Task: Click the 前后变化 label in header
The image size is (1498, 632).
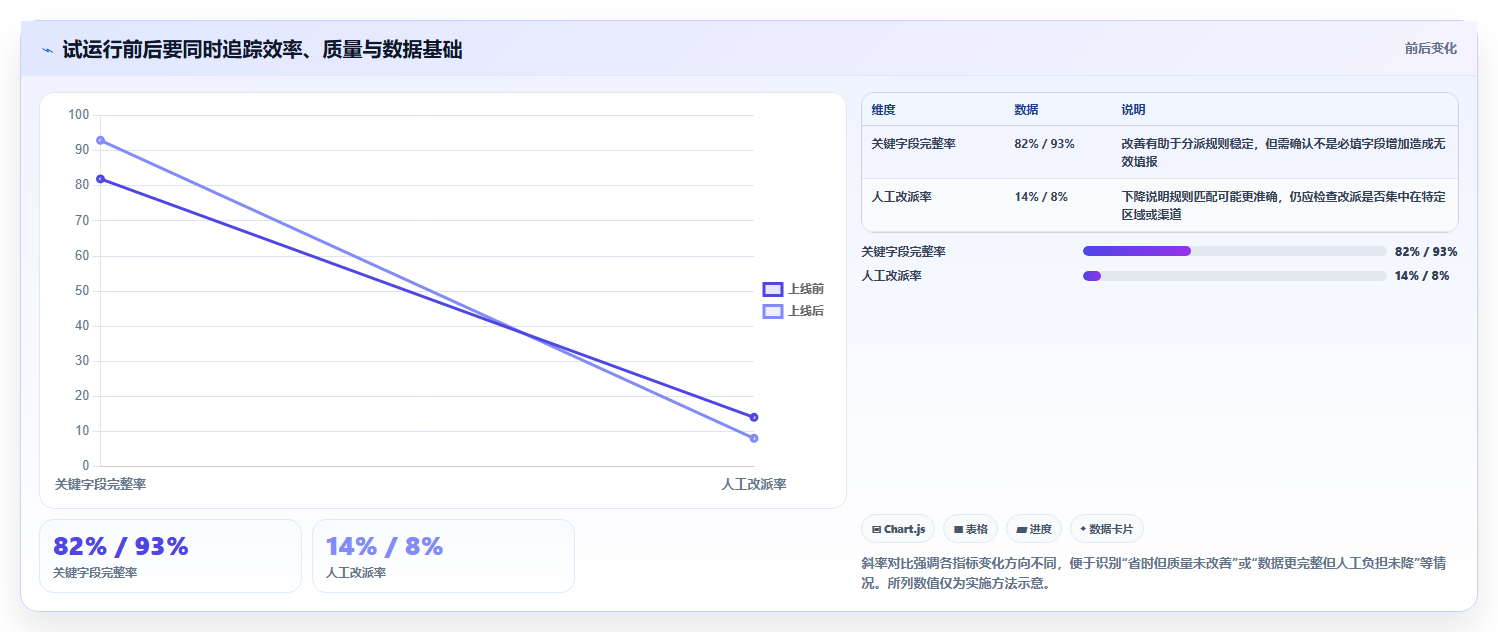Action: click(1430, 48)
